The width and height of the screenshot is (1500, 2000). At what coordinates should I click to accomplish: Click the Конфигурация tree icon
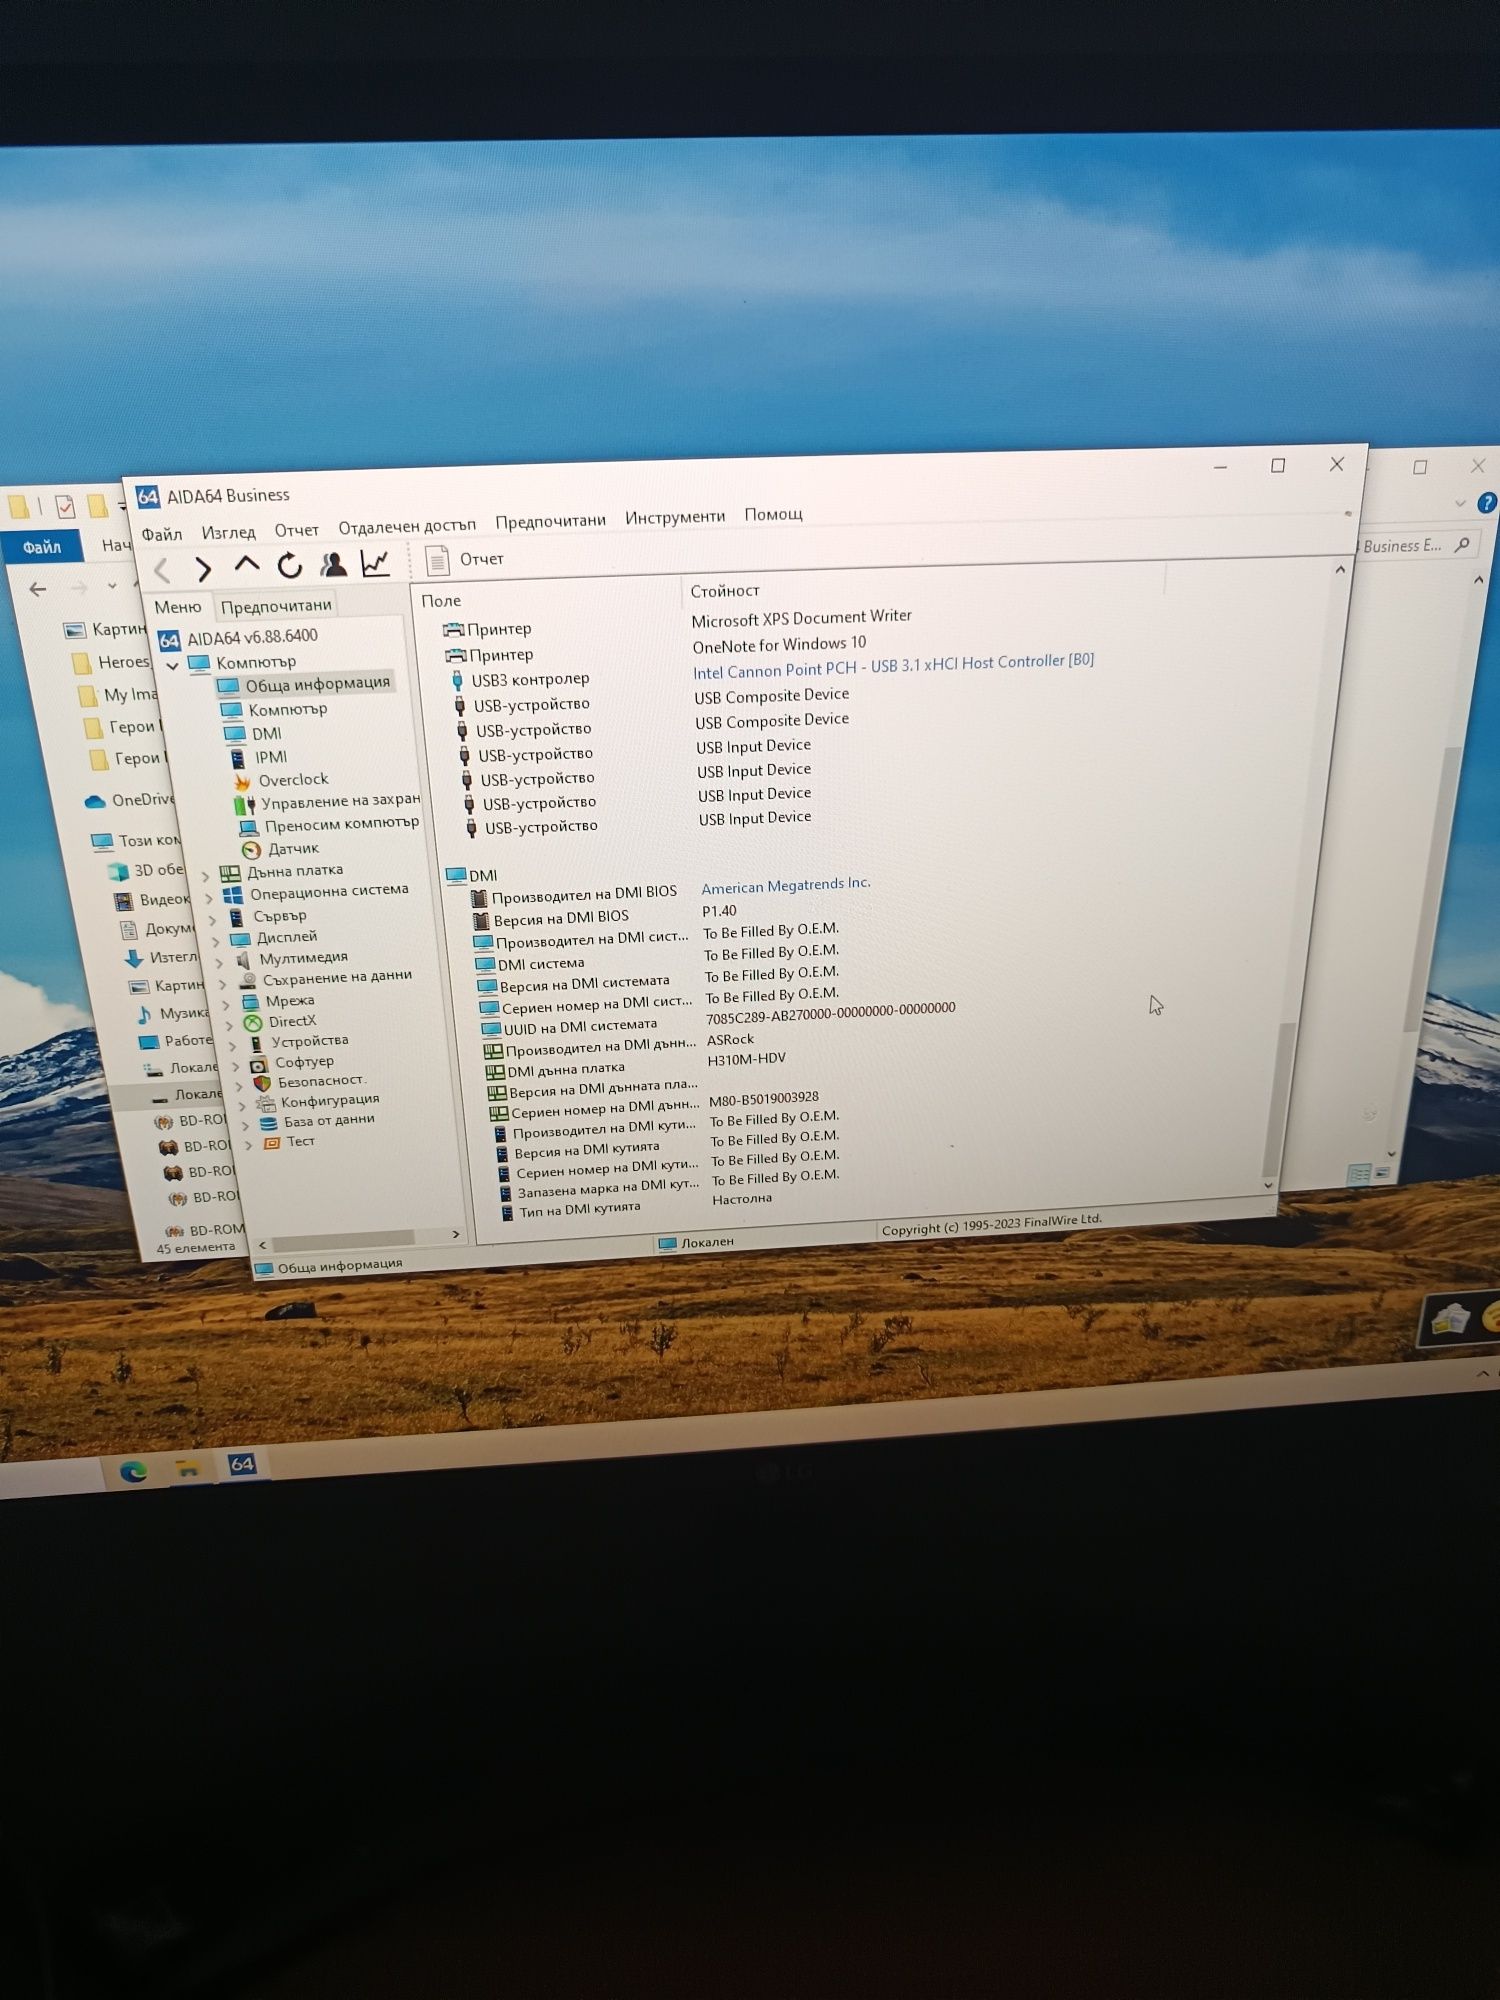pos(266,1102)
